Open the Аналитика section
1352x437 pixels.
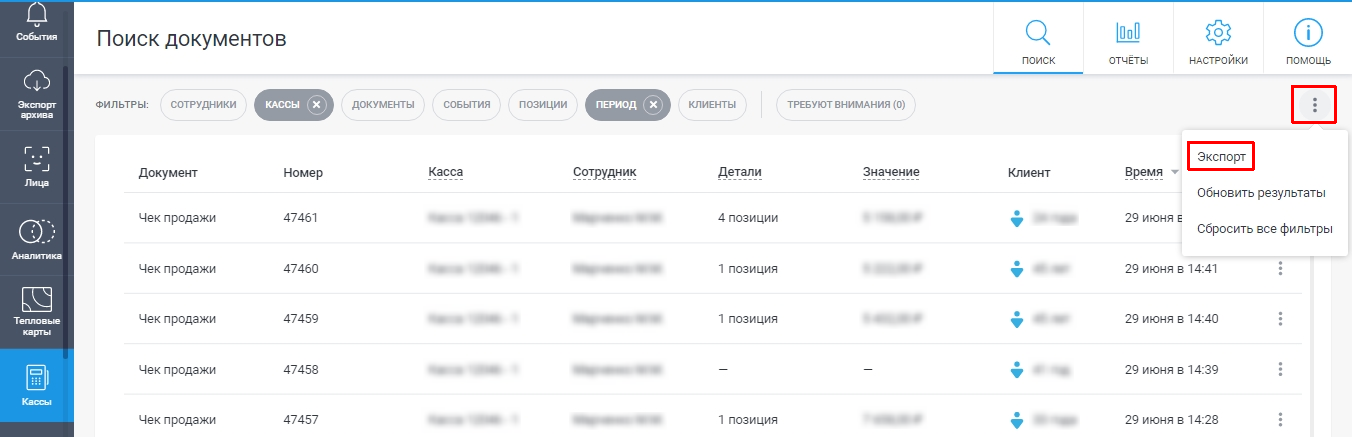[x=36, y=240]
